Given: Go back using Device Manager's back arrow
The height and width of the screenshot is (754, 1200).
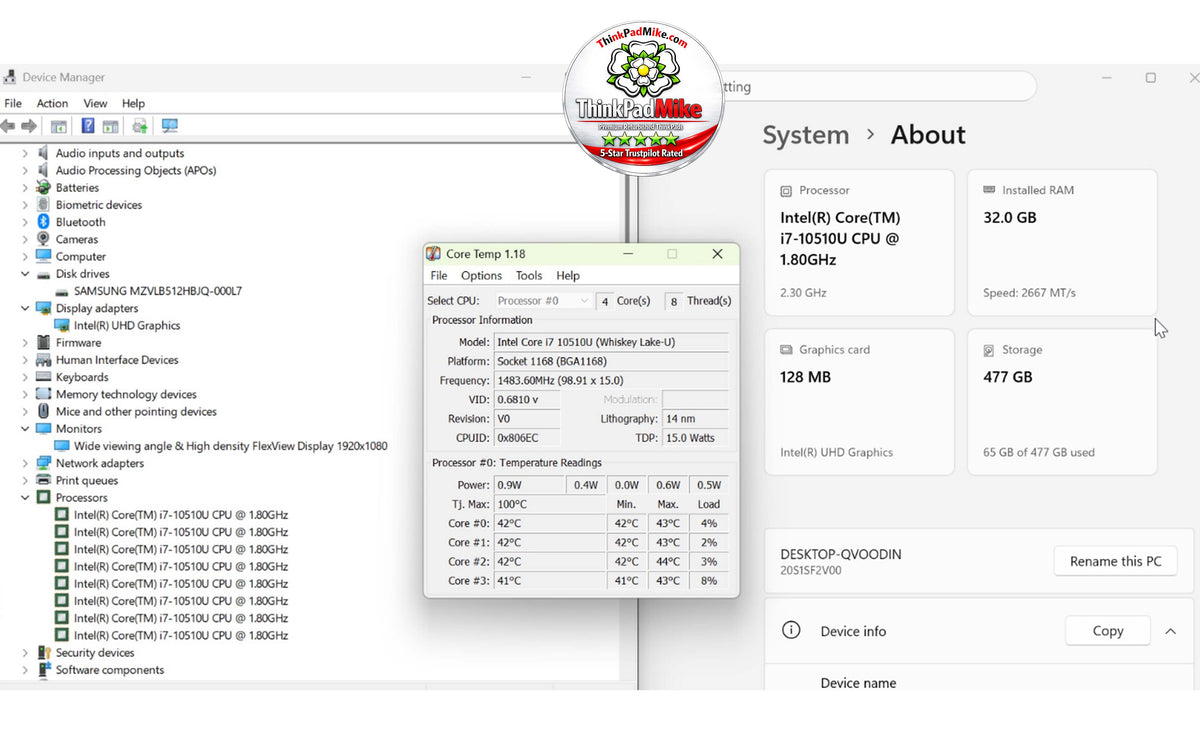Looking at the screenshot, I should (x=8, y=126).
